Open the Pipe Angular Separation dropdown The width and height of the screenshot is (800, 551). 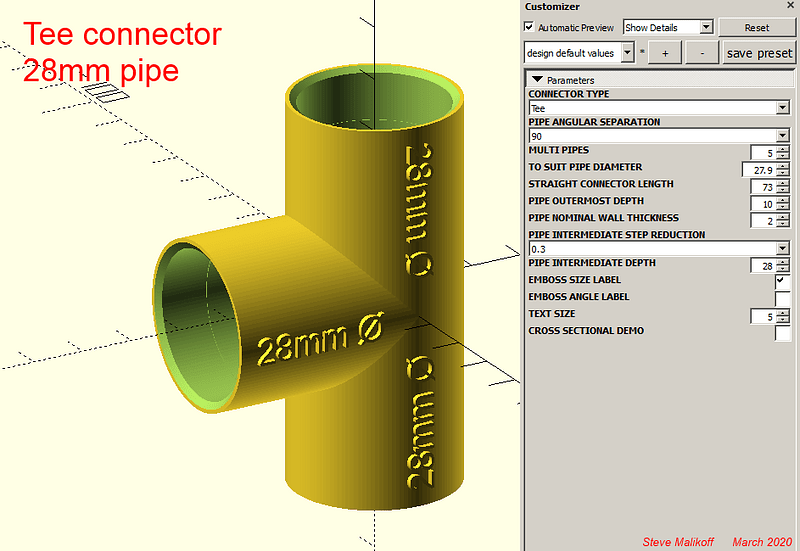point(659,136)
